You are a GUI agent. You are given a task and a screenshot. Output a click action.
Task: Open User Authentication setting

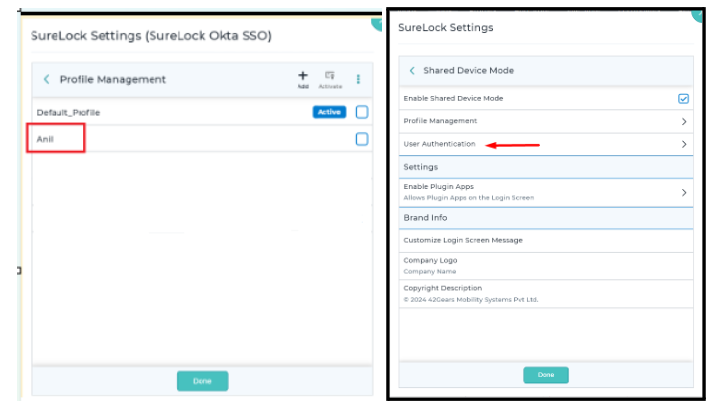(546, 144)
